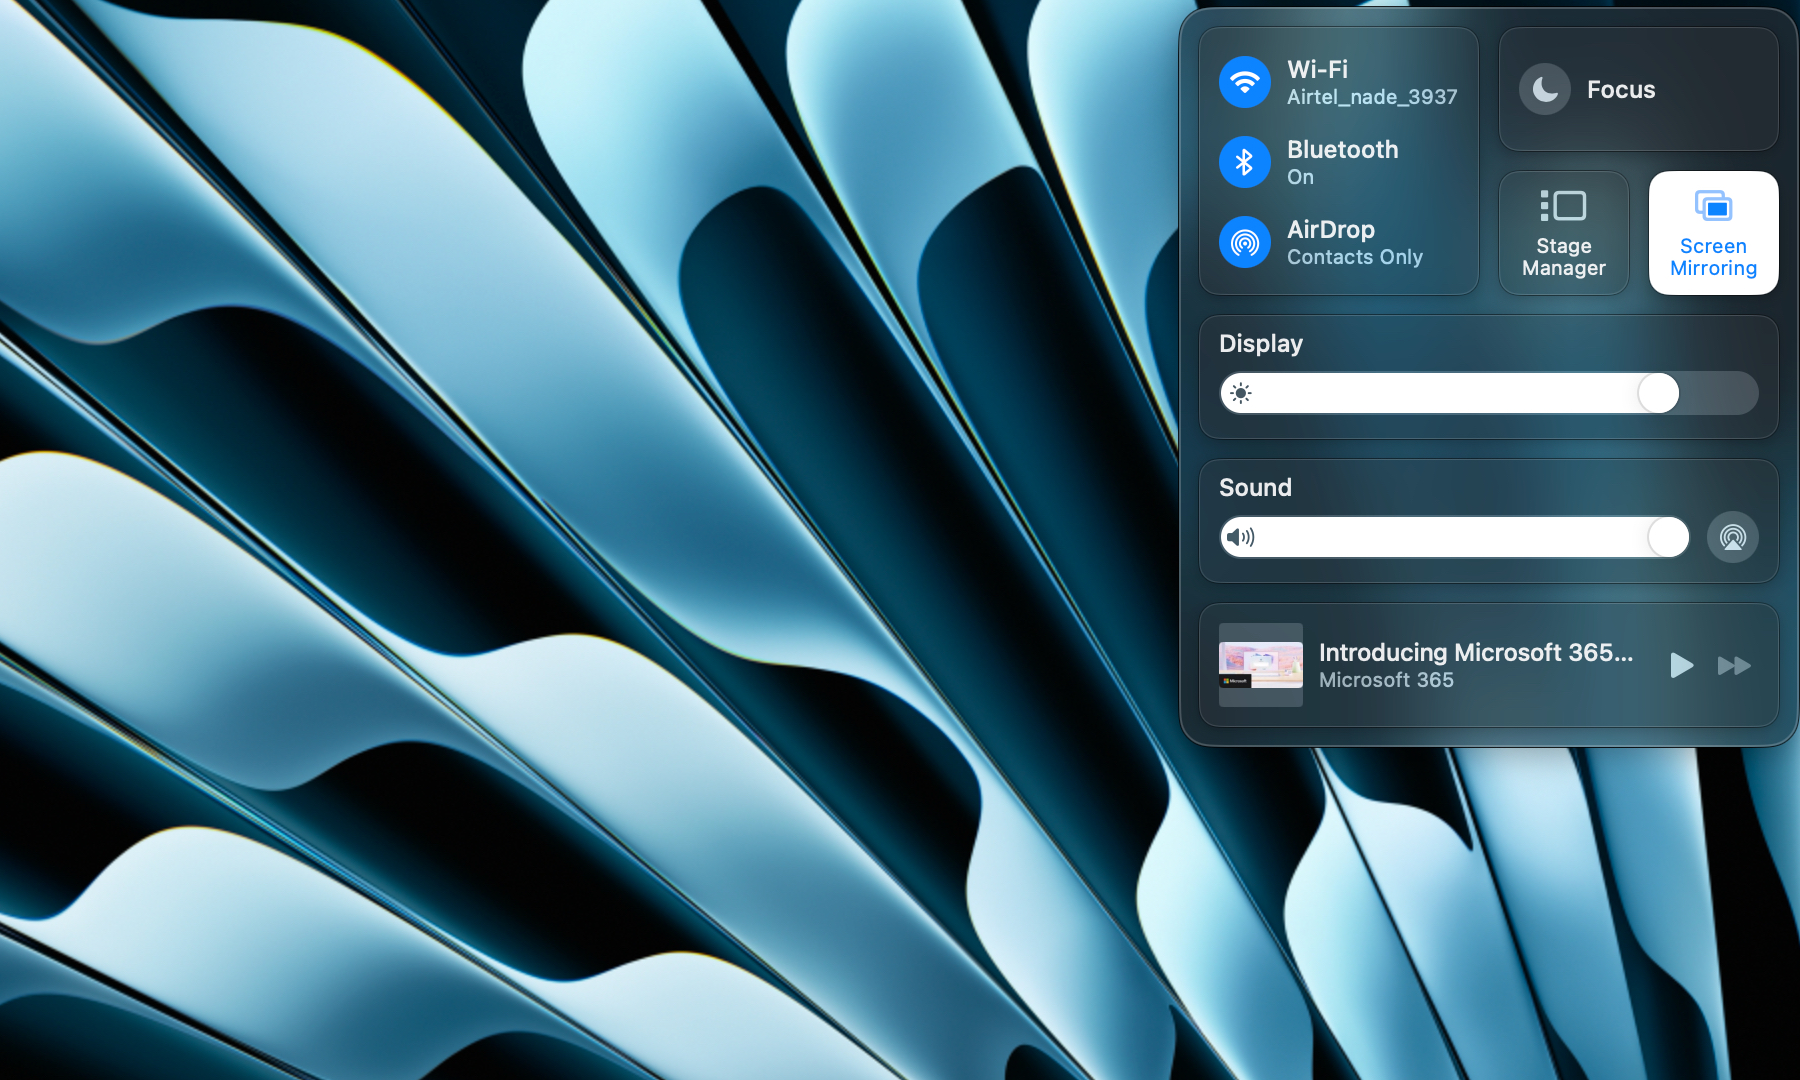Screen dimensions: 1800x1080
Task: Click the Screen Mirroring icon
Action: click(x=1713, y=207)
